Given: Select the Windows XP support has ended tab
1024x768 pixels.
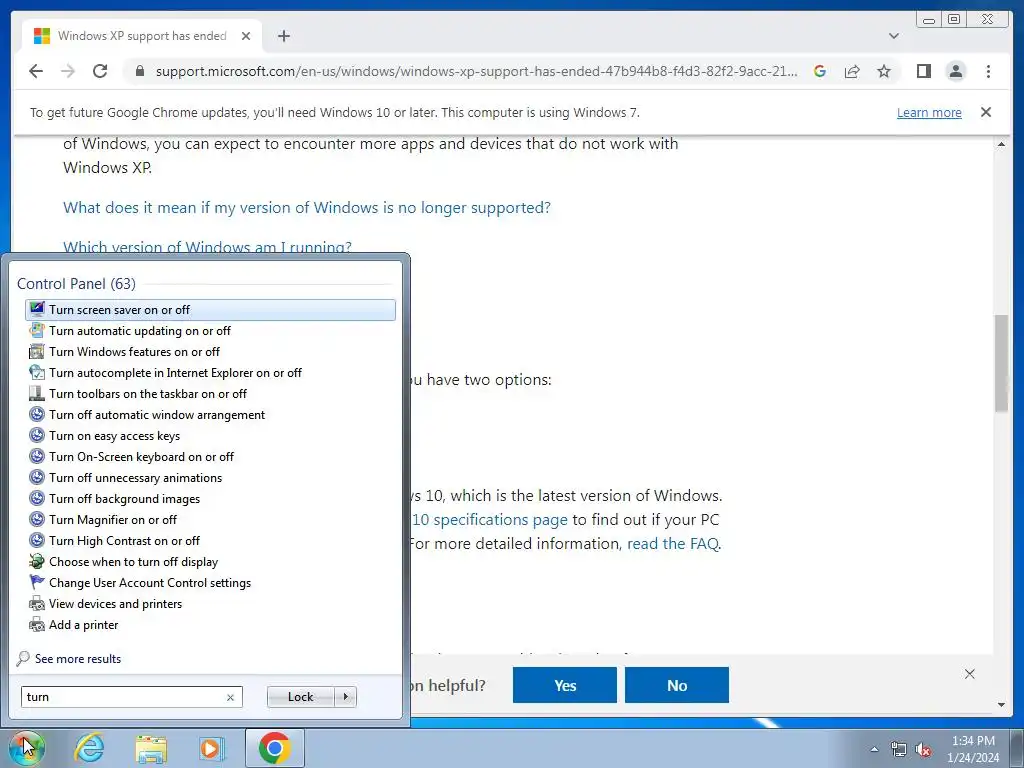Looking at the screenshot, I should [142, 36].
